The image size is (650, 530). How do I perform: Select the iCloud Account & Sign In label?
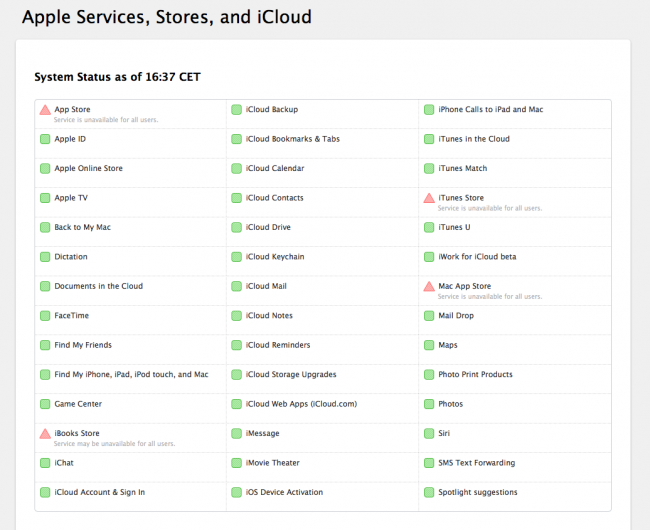(x=99, y=492)
